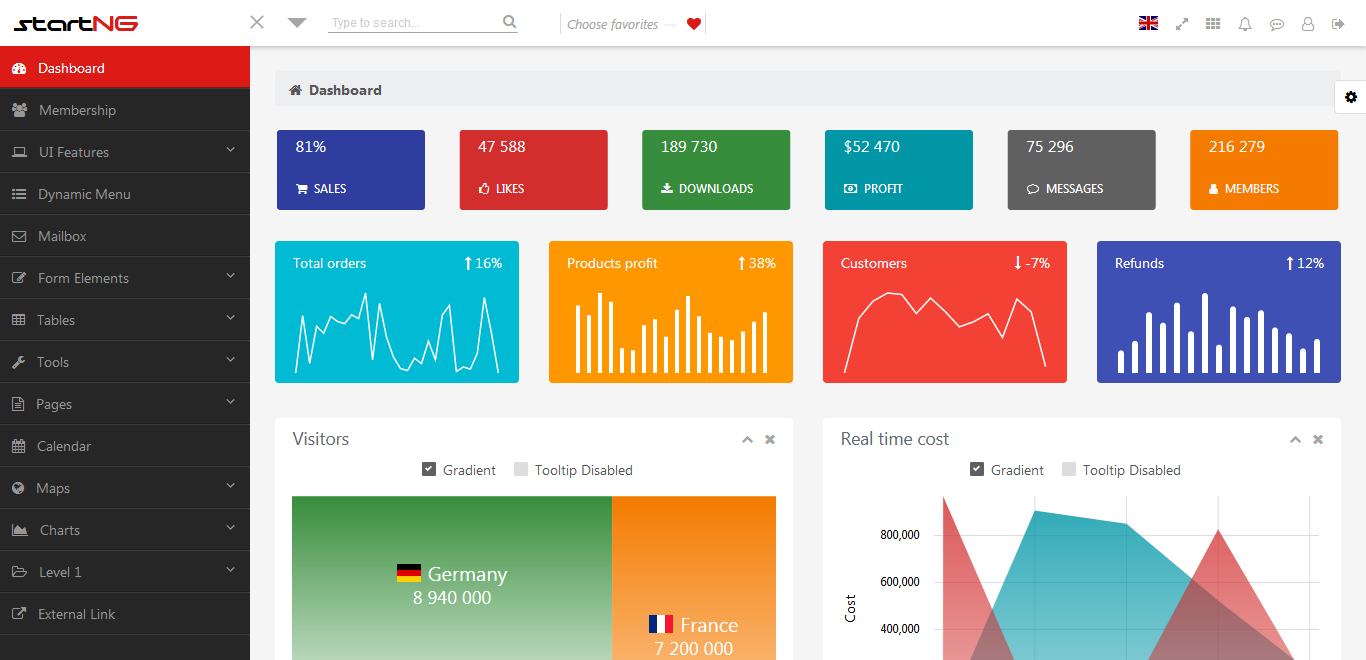This screenshot has width=1366, height=660.
Task: Uncheck Gradient in Real time cost panel
Action: tap(977, 469)
